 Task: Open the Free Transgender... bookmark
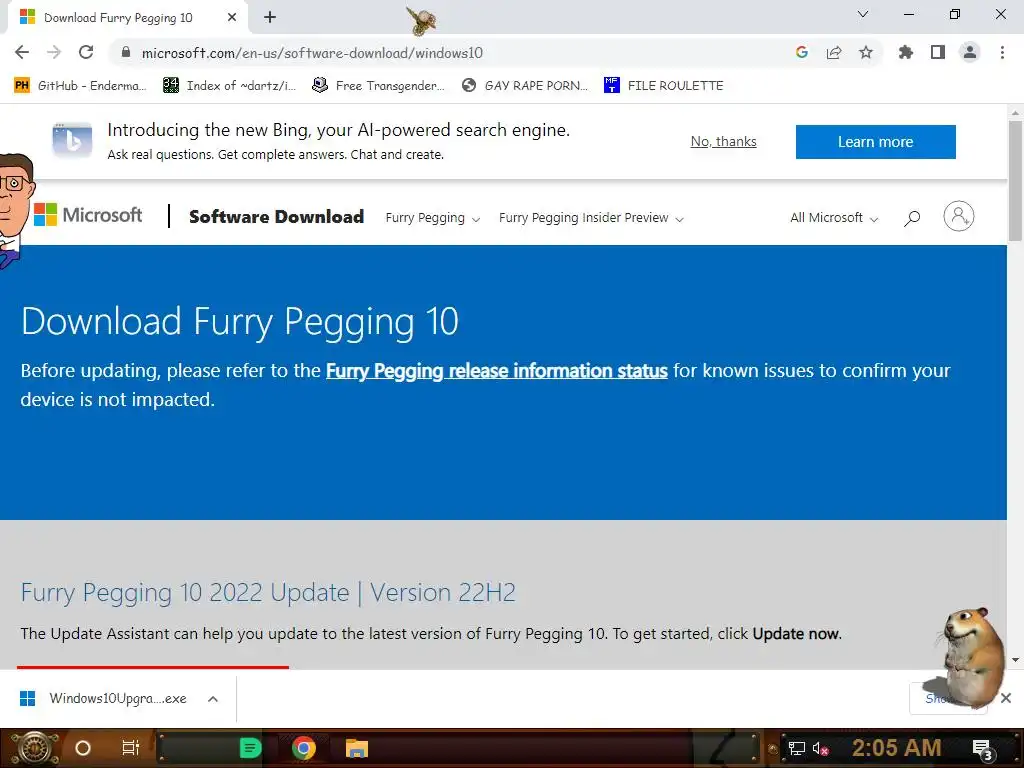click(378, 86)
